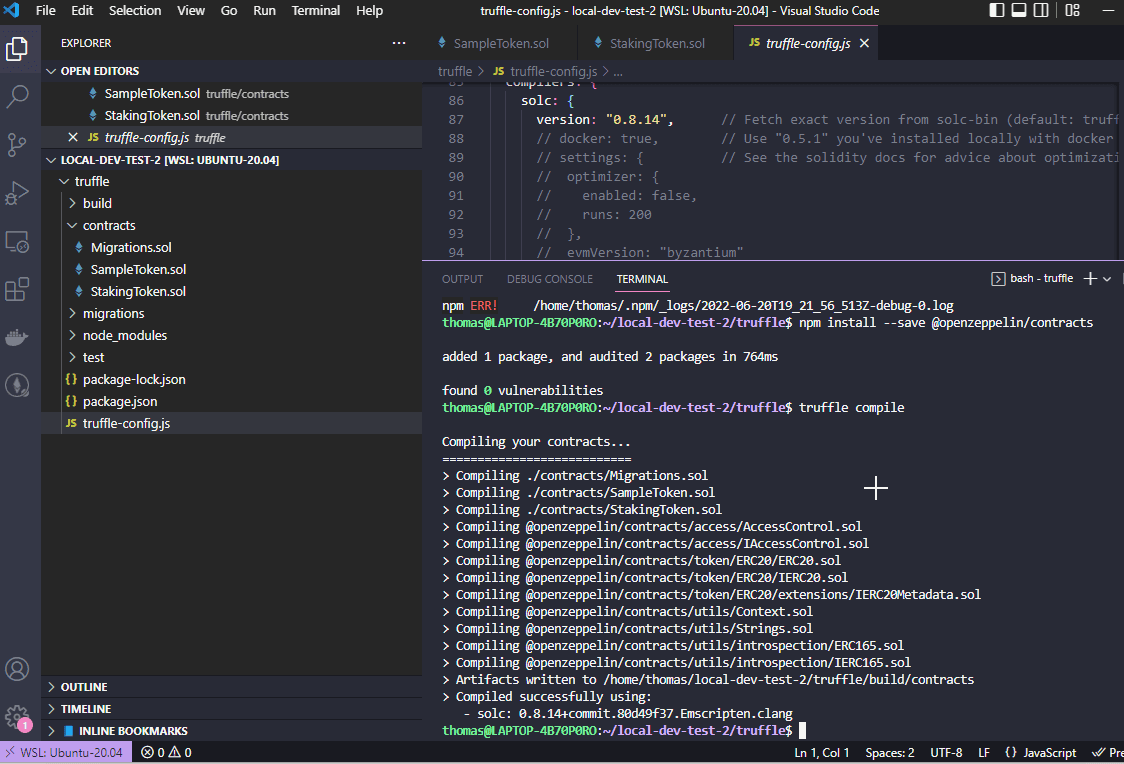
Task: Open the Docker view in activity bar
Action: (17, 337)
